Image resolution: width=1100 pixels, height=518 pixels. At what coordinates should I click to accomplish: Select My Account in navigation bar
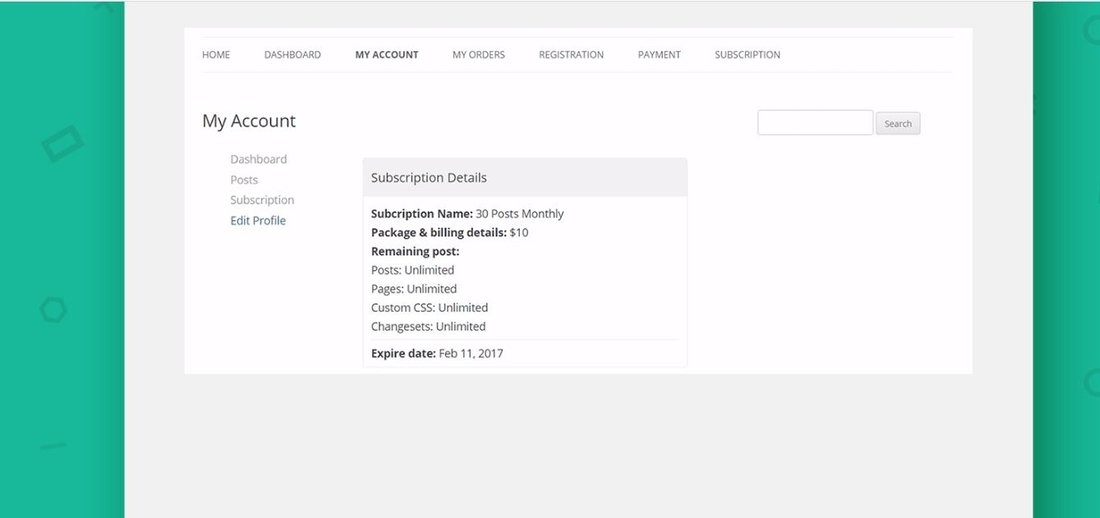click(x=387, y=55)
